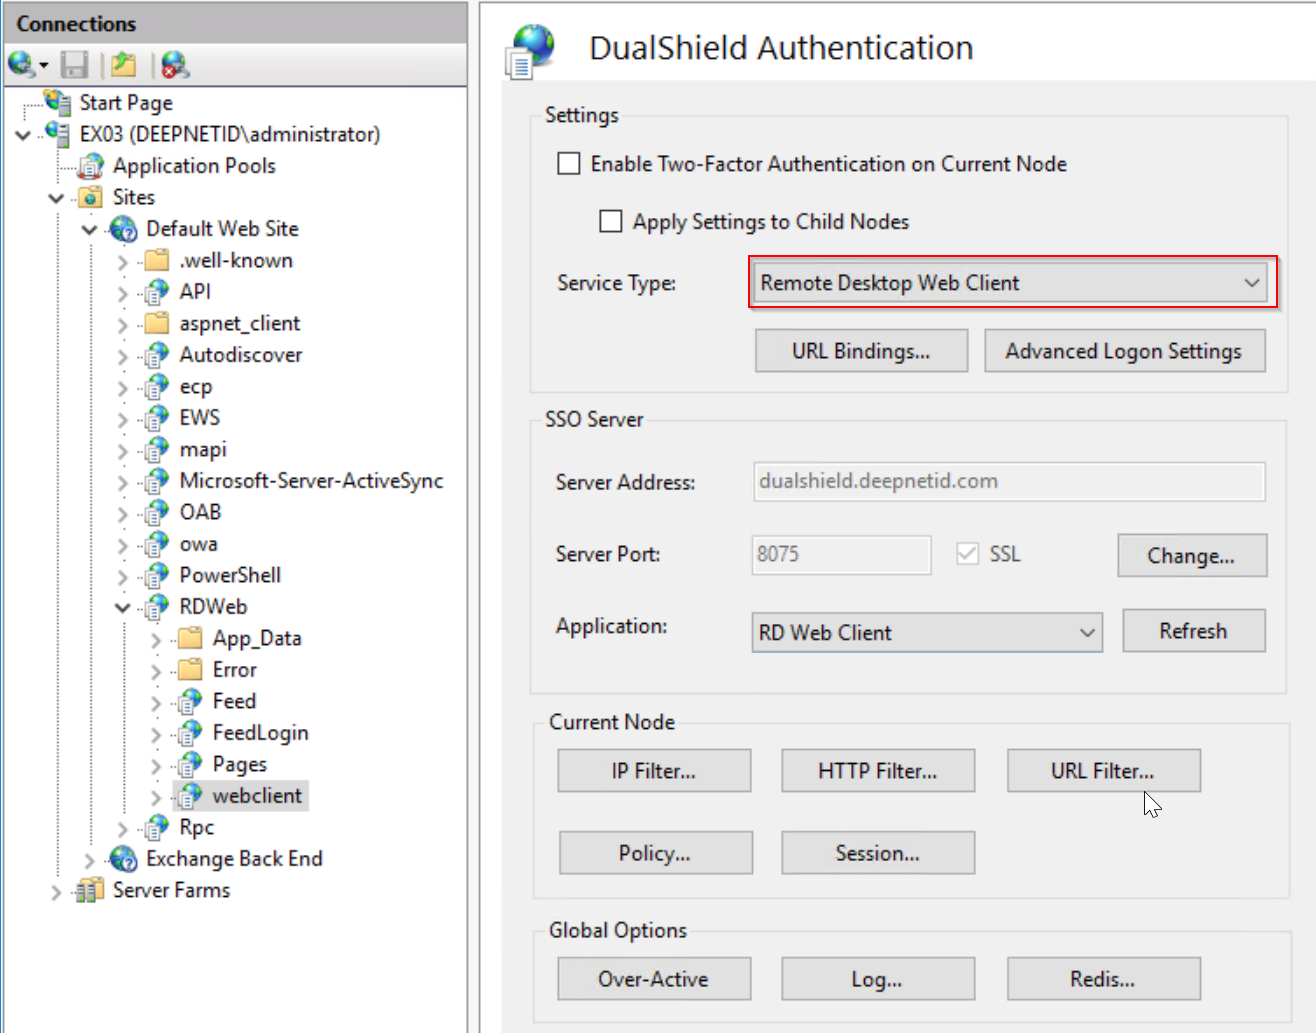
Task: Click the Advanced Logon Settings button
Action: [1124, 351]
